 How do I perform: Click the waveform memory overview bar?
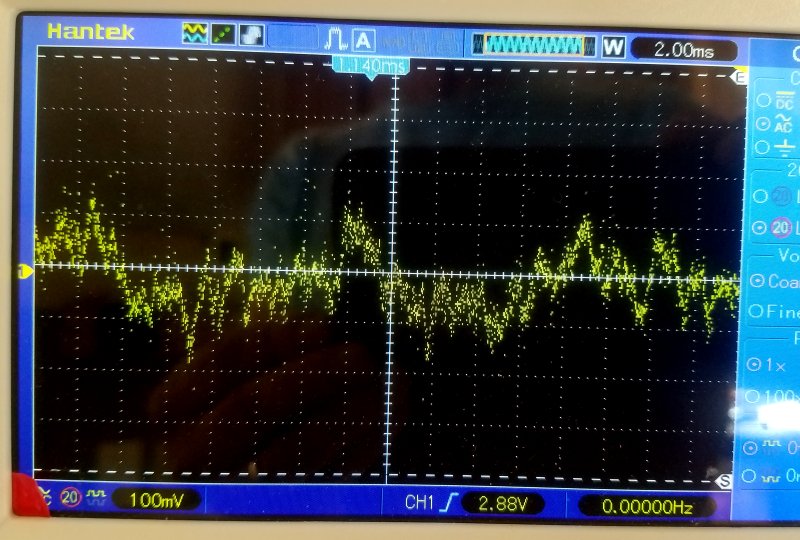point(528,45)
